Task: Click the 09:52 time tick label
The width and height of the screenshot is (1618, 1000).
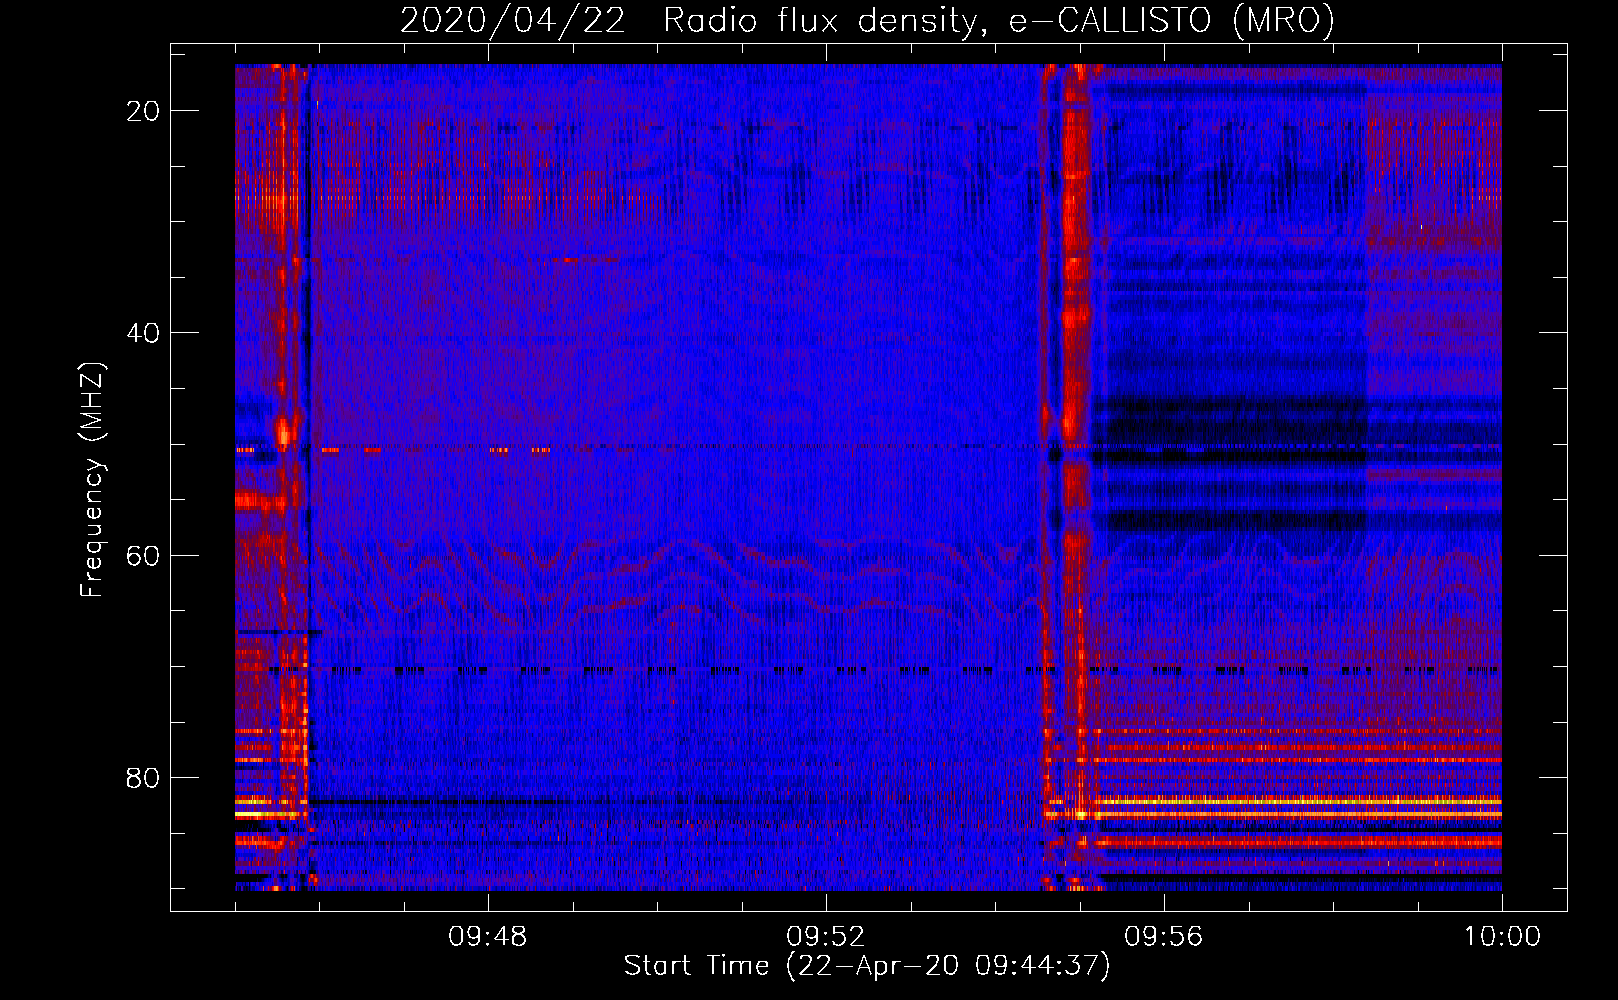Action: (x=825, y=937)
